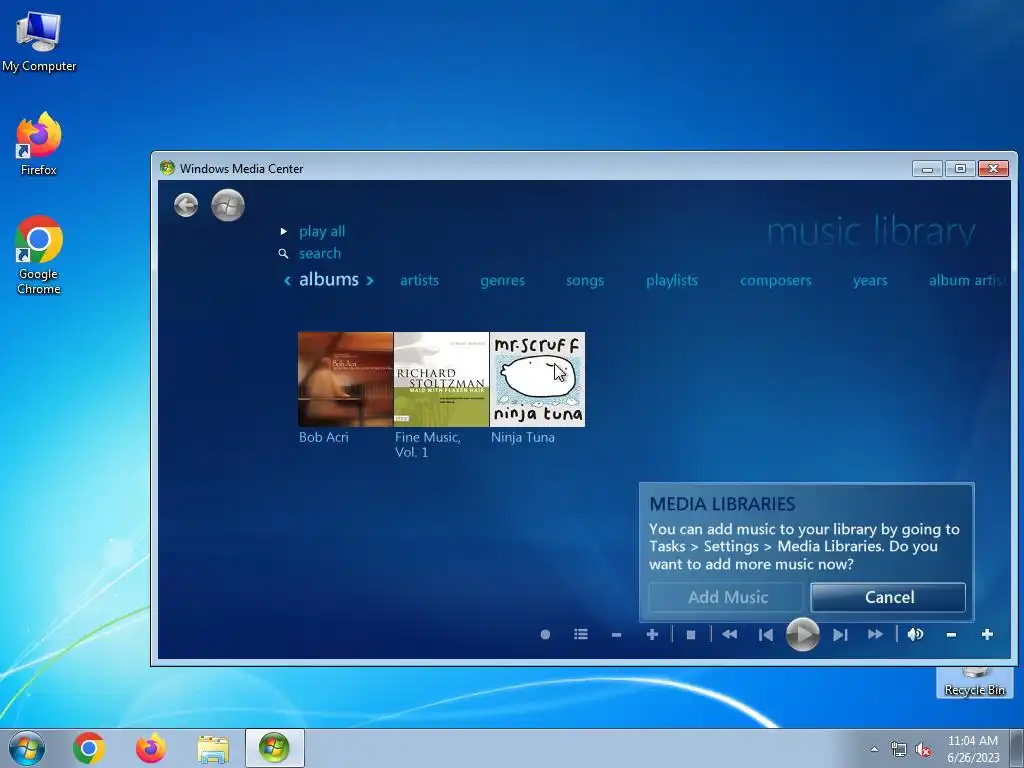Image resolution: width=1024 pixels, height=768 pixels.
Task: Click the search link
Action: pos(320,253)
